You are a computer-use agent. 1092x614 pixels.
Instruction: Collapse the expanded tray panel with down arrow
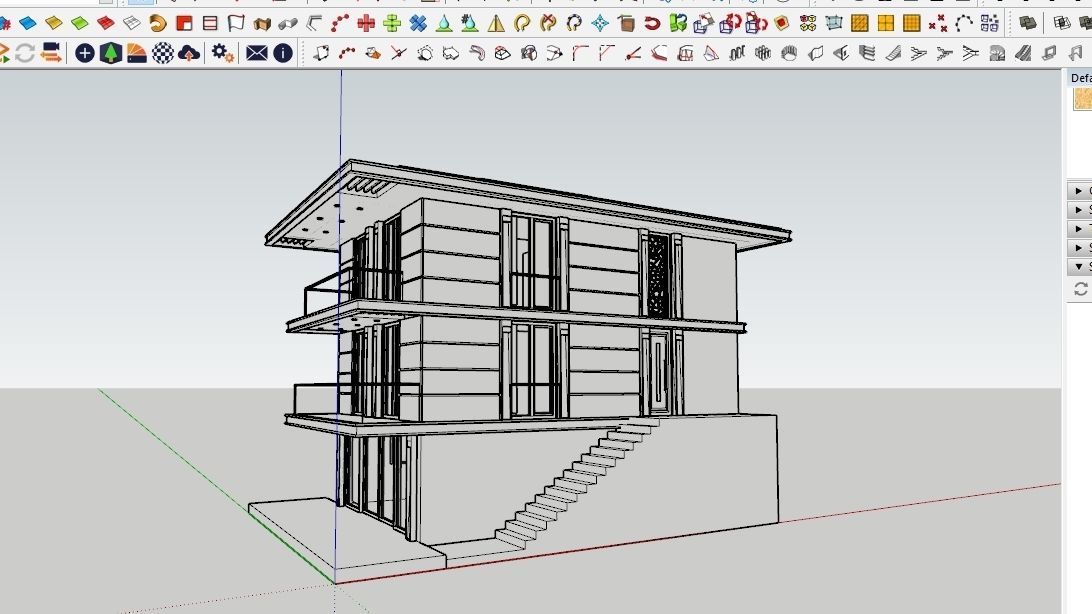tap(1078, 267)
